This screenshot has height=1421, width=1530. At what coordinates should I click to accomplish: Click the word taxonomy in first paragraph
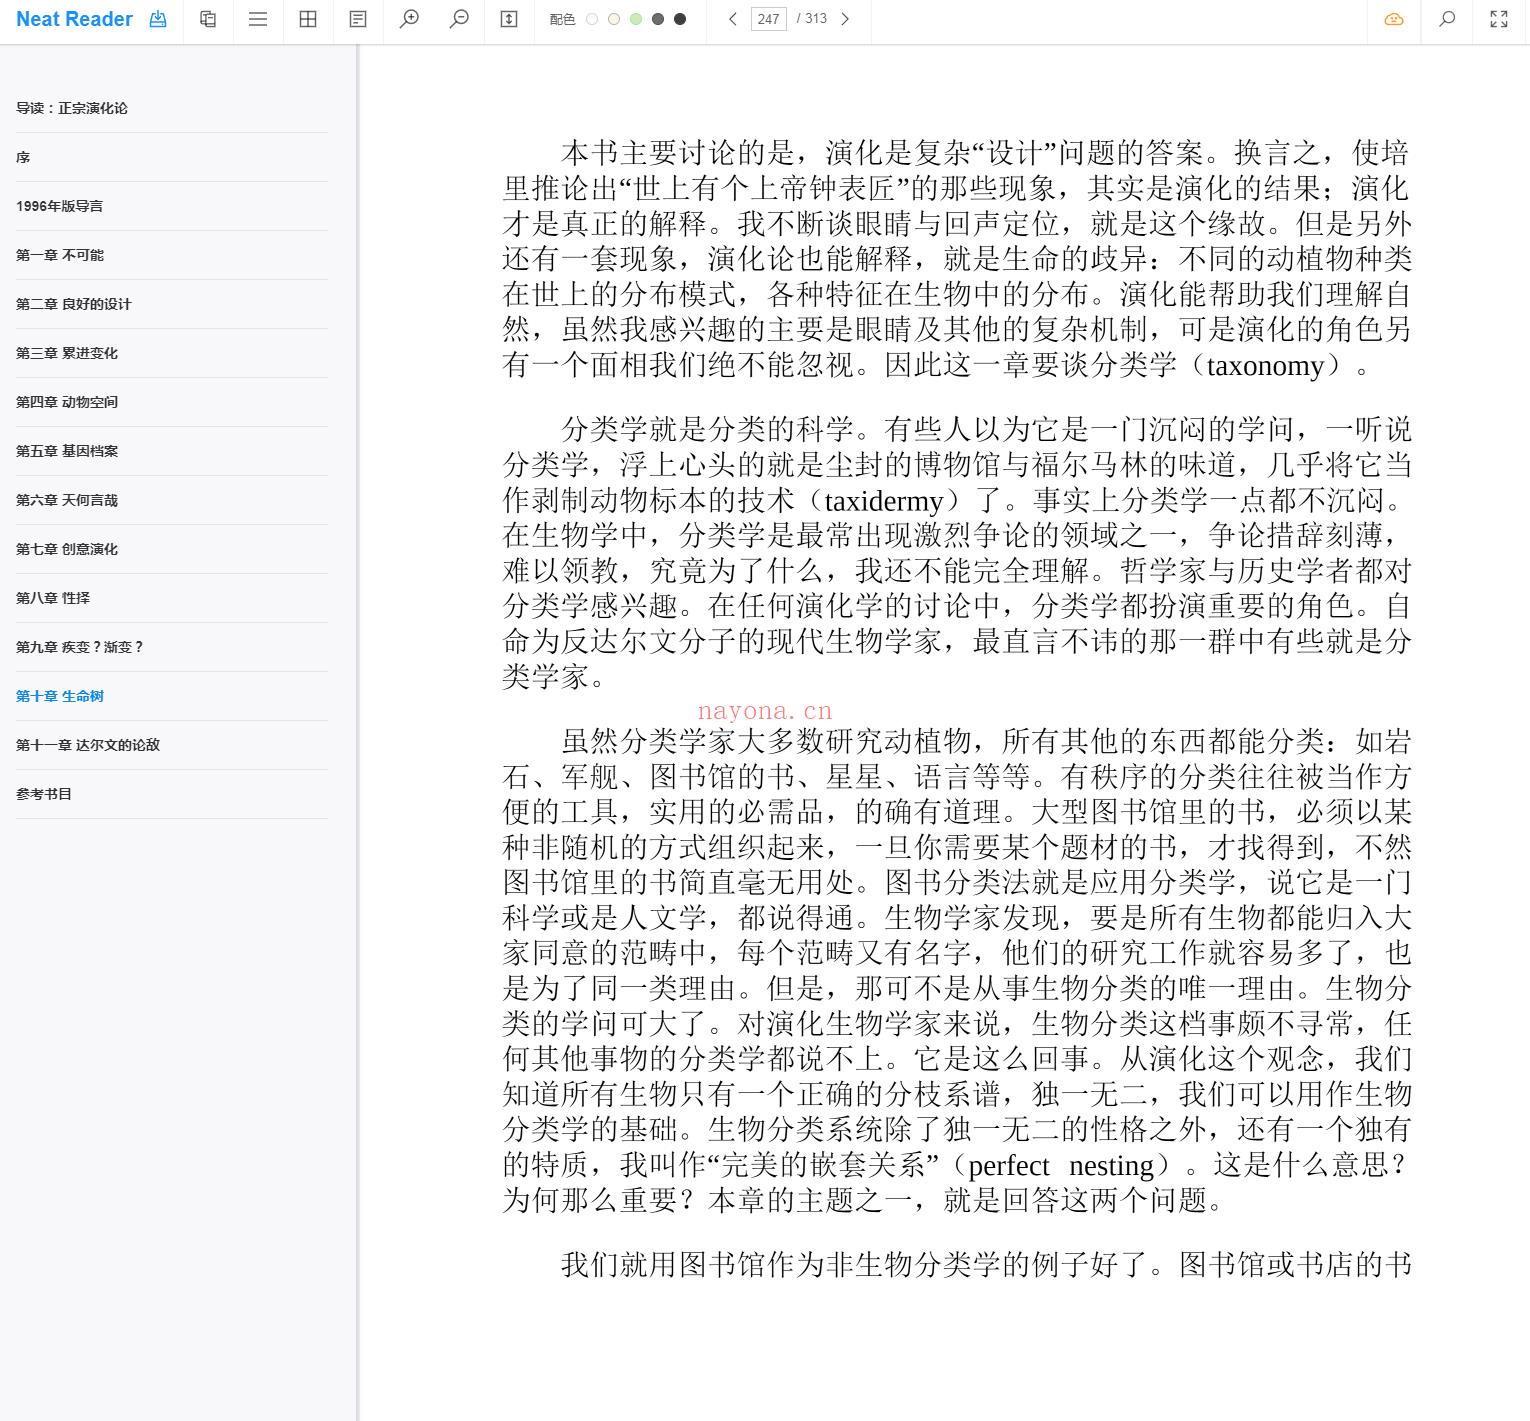tap(1265, 366)
